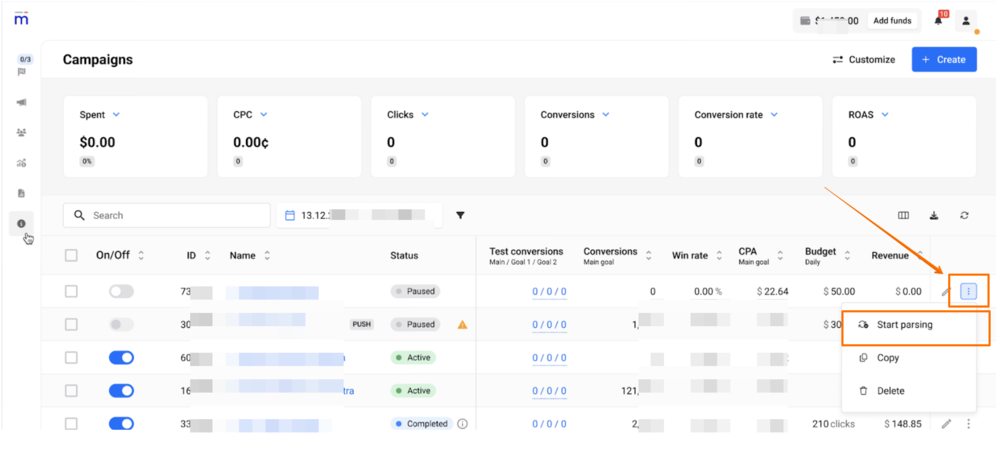
Task: Tick the checkbox for campaign row 16
Action: point(71,390)
